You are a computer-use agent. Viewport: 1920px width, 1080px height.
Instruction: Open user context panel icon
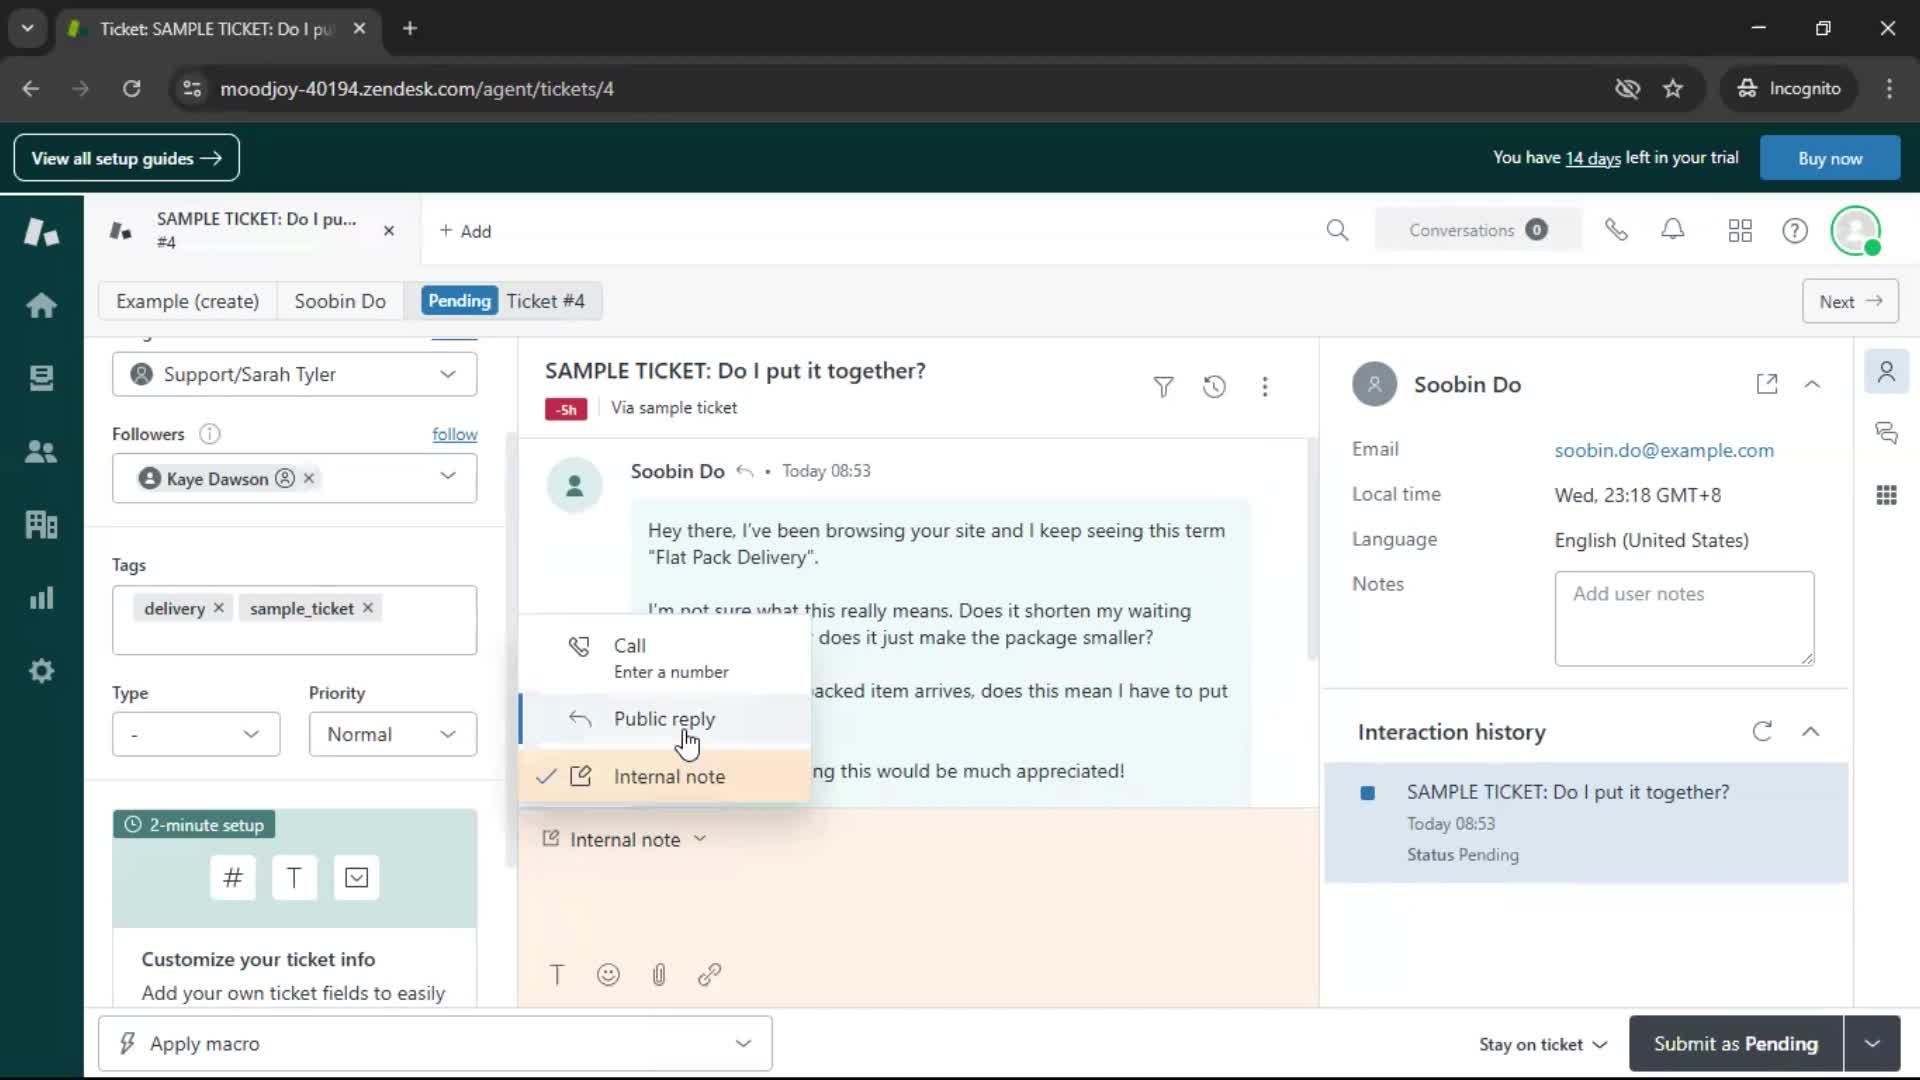coord(1886,372)
